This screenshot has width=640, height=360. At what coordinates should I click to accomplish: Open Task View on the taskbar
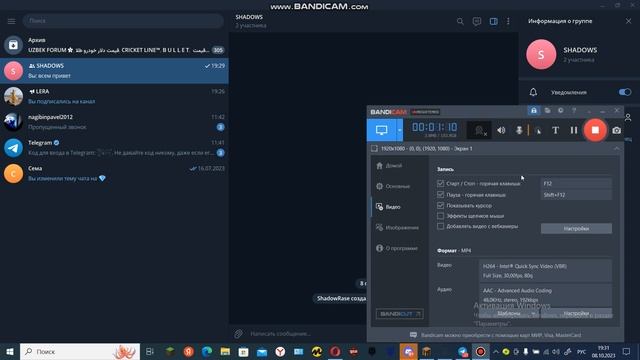pos(150,351)
